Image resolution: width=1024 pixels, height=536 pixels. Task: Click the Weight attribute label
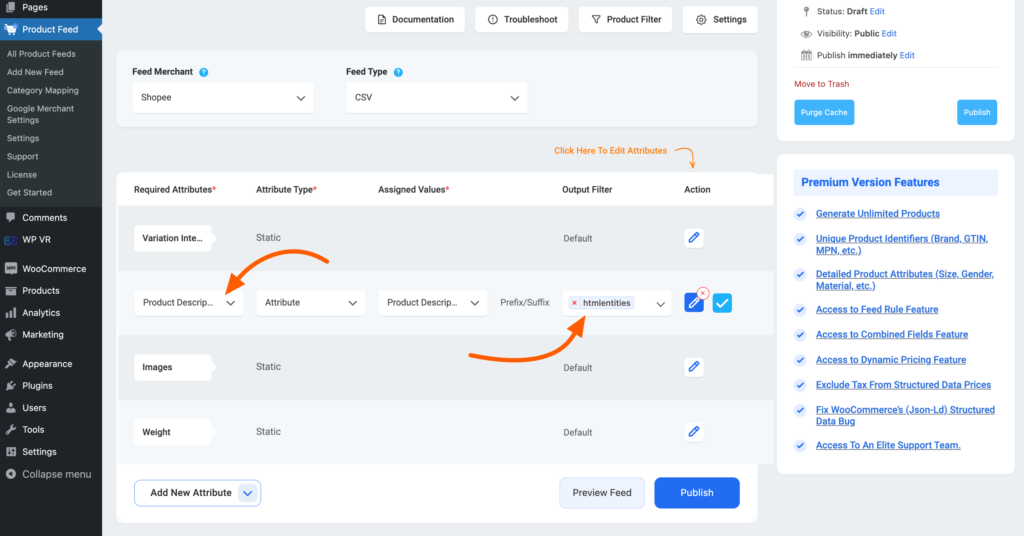[x=172, y=432]
